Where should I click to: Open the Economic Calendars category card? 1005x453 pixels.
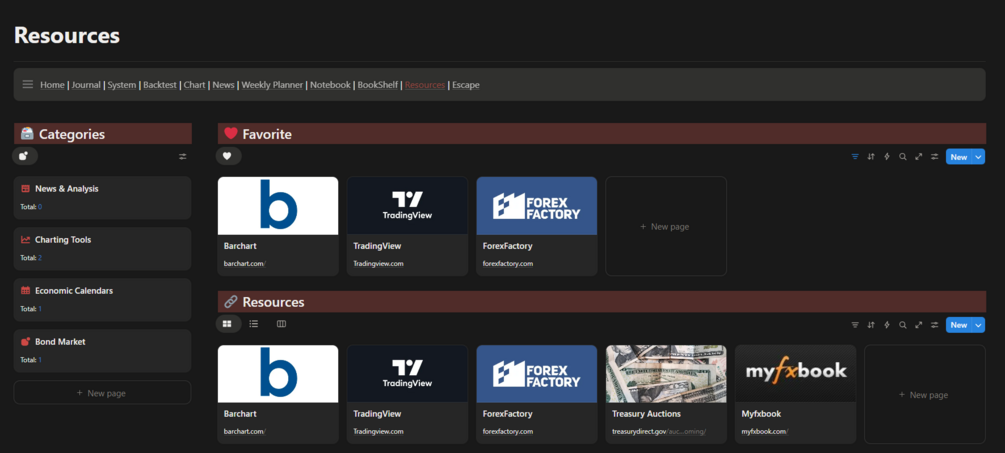[103, 299]
